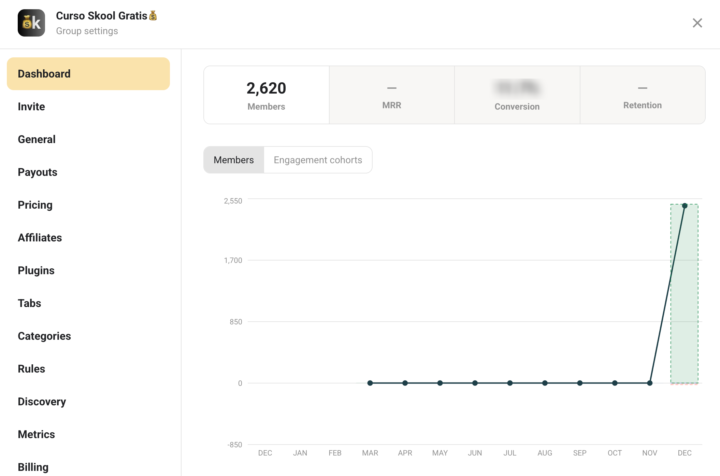Switch to the Engagement cohorts tab

318,160
